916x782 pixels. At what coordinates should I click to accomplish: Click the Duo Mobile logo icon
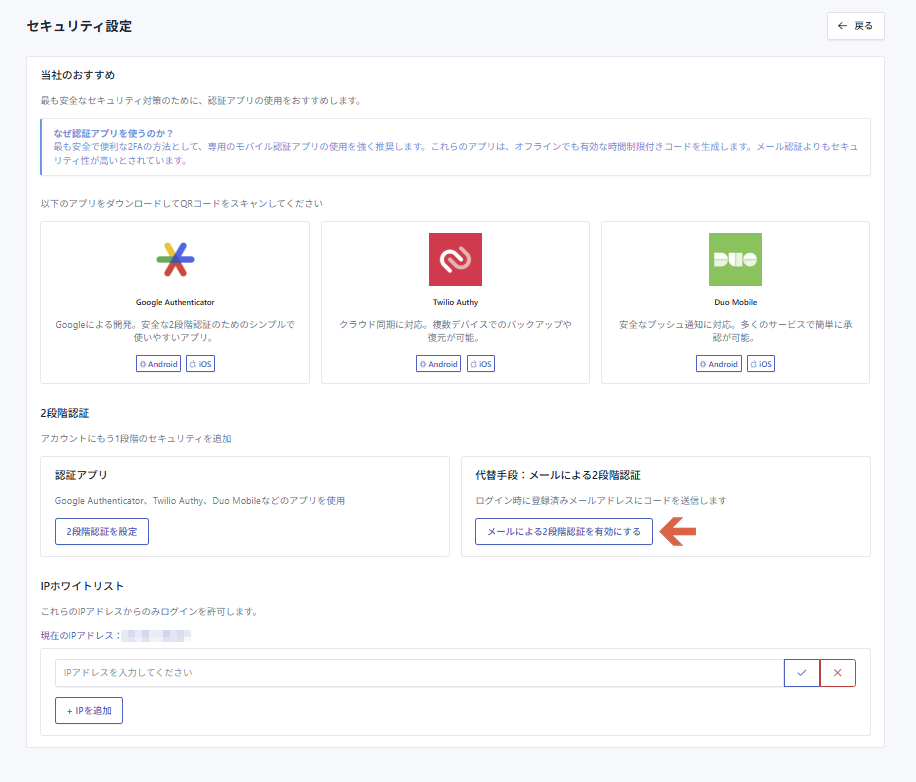(x=735, y=260)
